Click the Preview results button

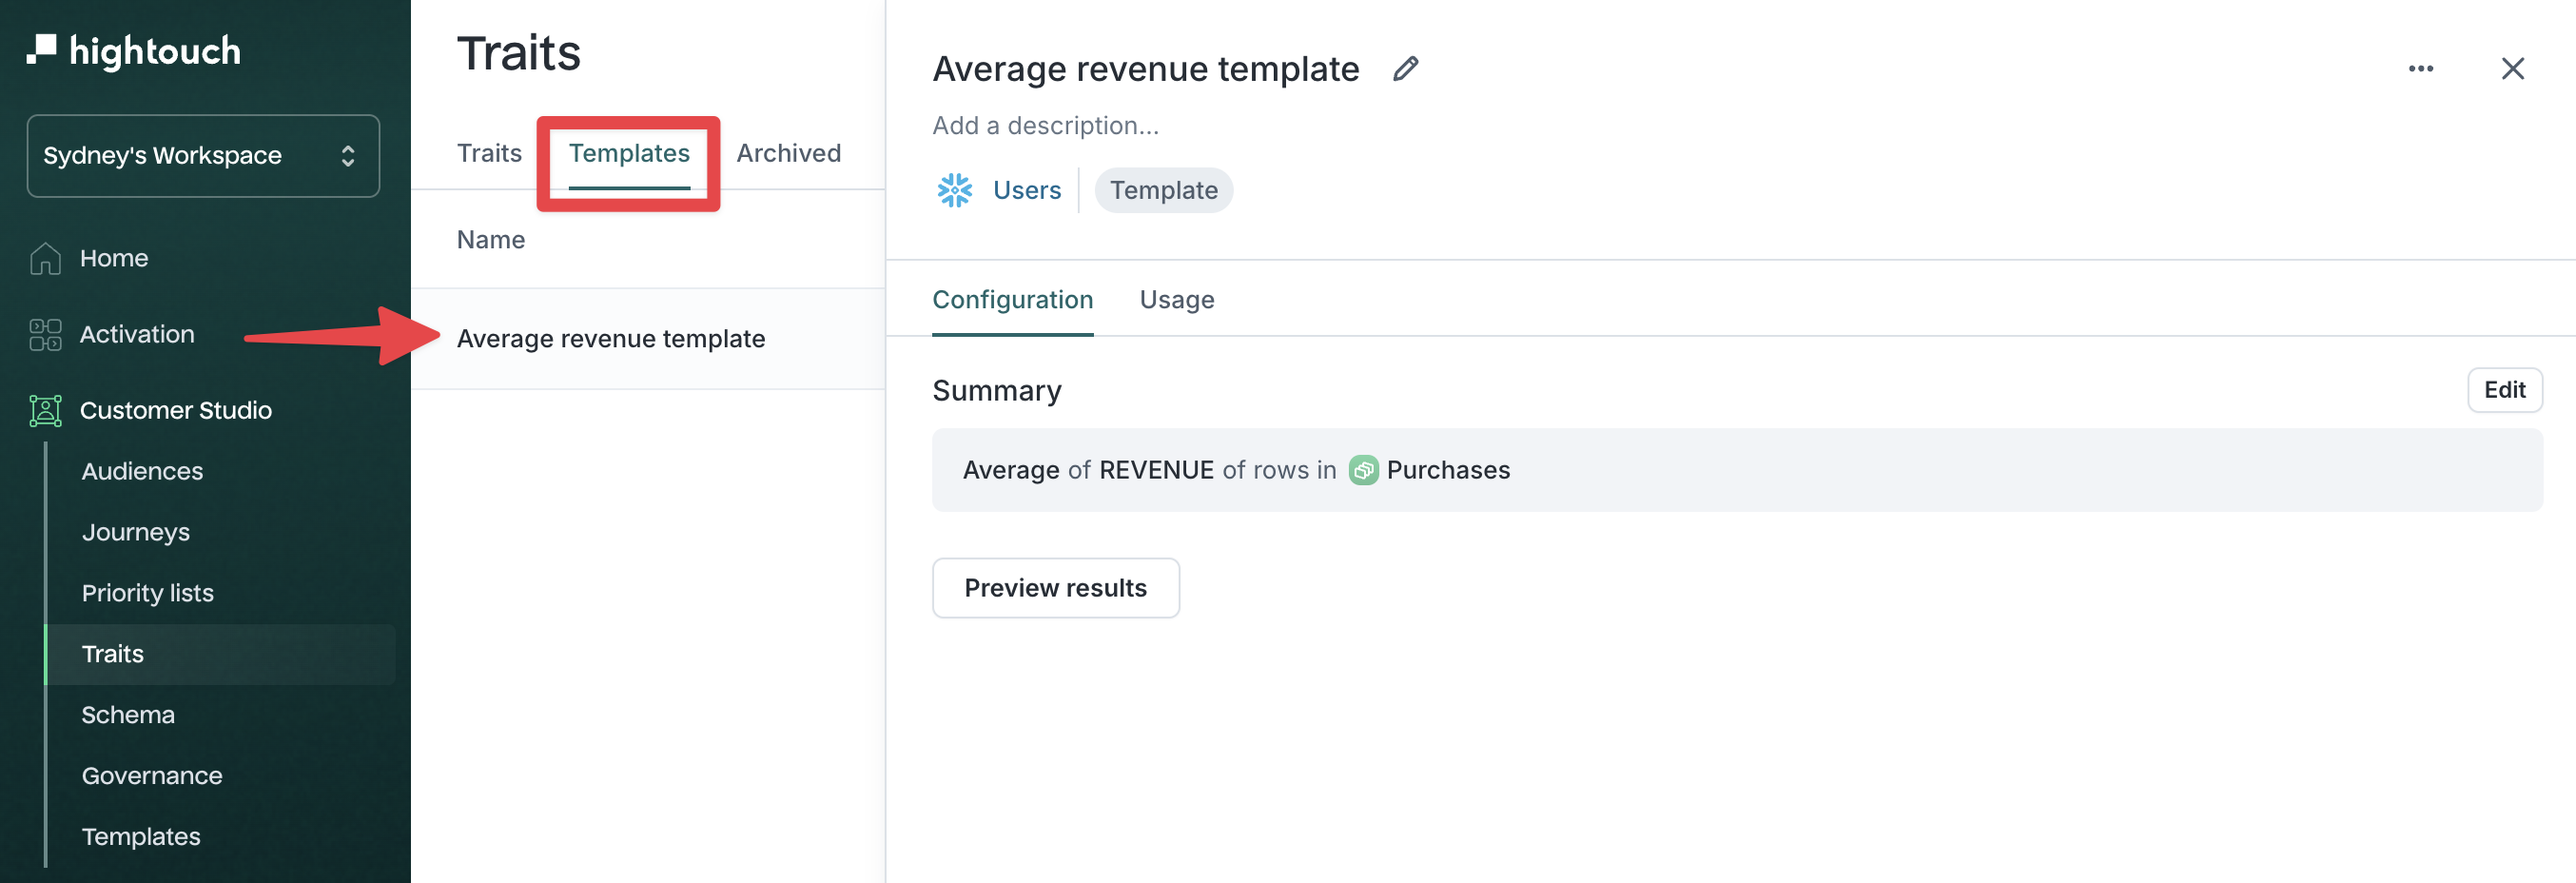pyautogui.click(x=1055, y=588)
